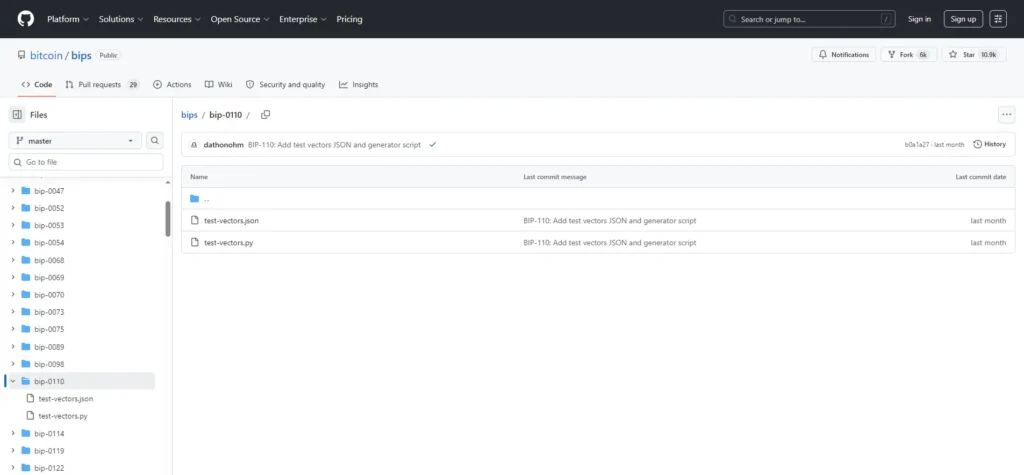The image size is (1024, 475).
Task: Click the bip-0110 open folder icon
Action: click(26, 381)
